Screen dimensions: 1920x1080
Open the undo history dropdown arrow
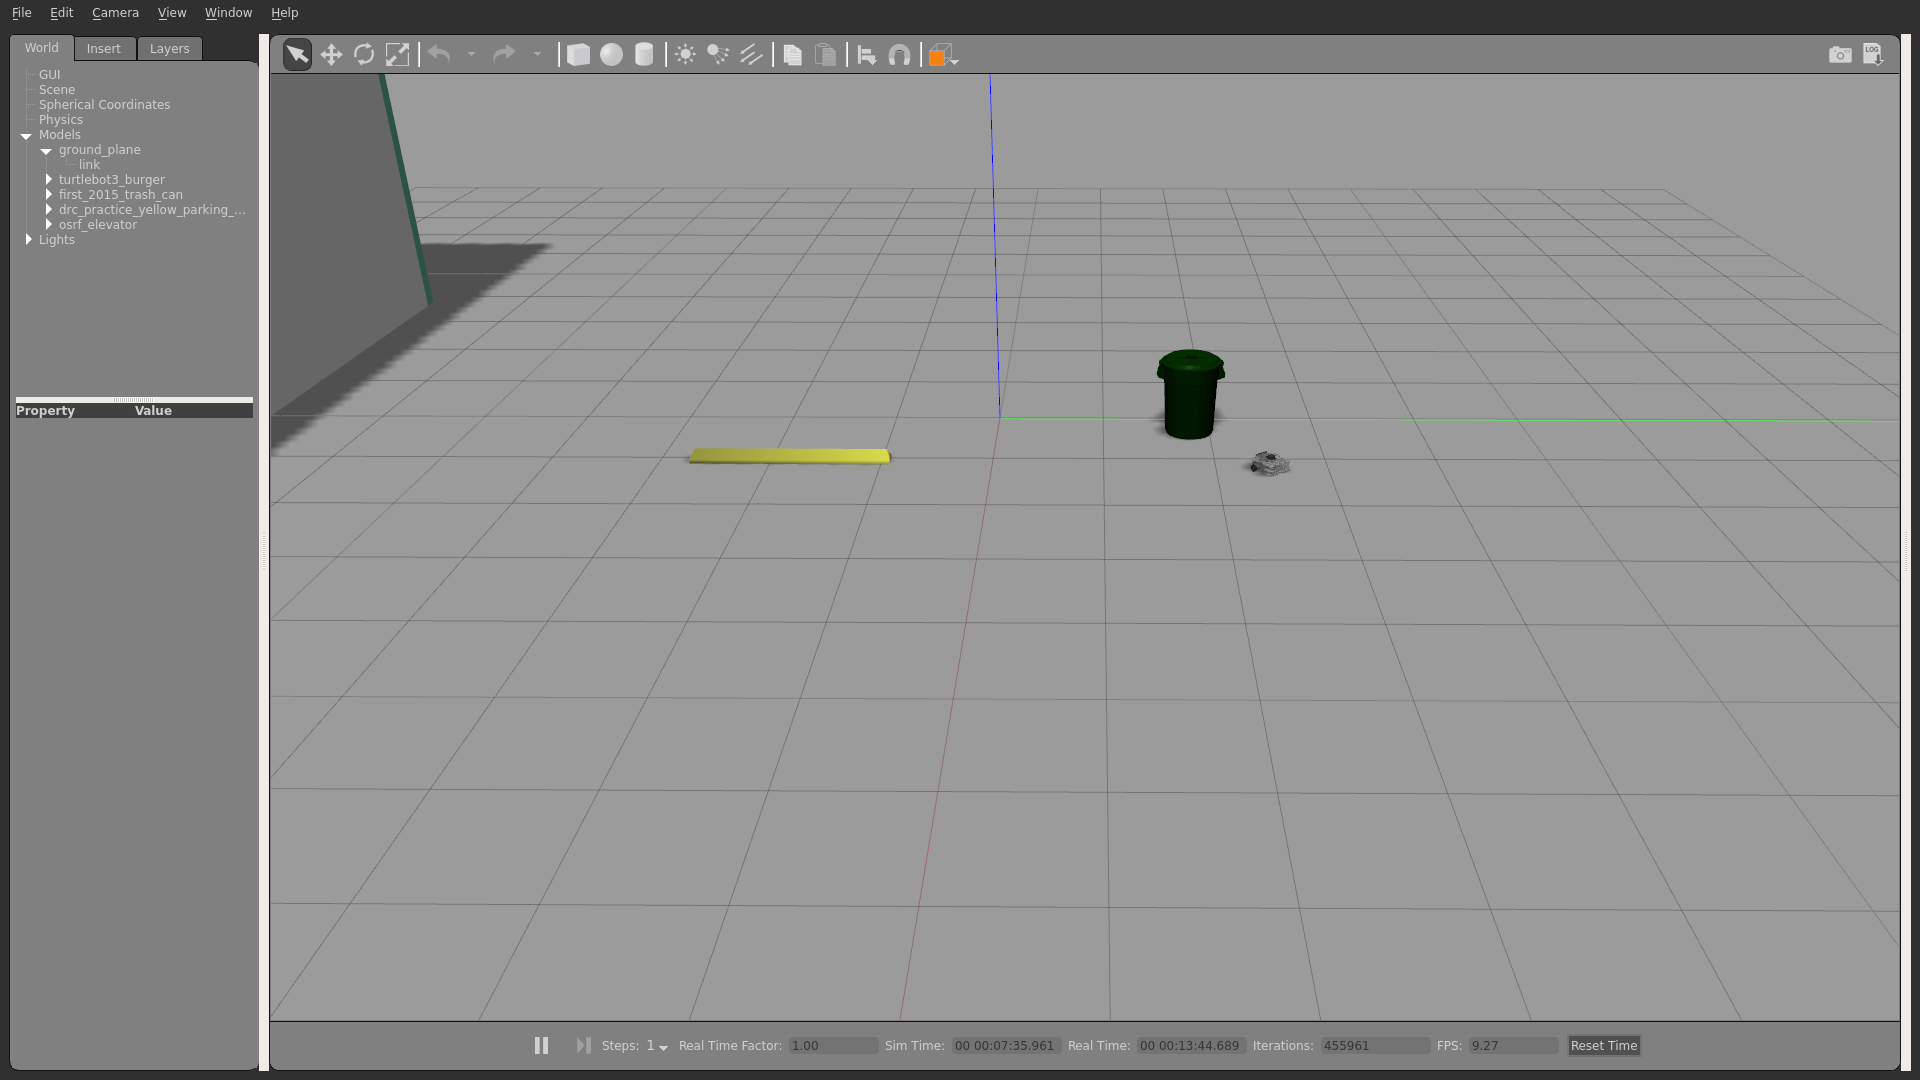pyautogui.click(x=471, y=54)
